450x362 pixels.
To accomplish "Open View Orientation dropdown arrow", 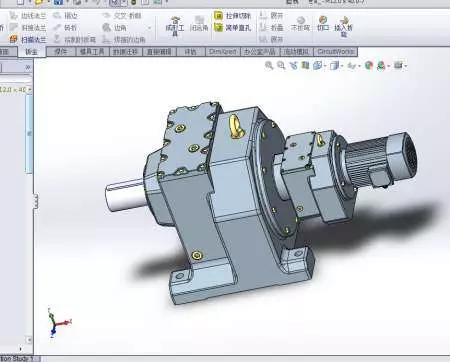I will [x=325, y=66].
